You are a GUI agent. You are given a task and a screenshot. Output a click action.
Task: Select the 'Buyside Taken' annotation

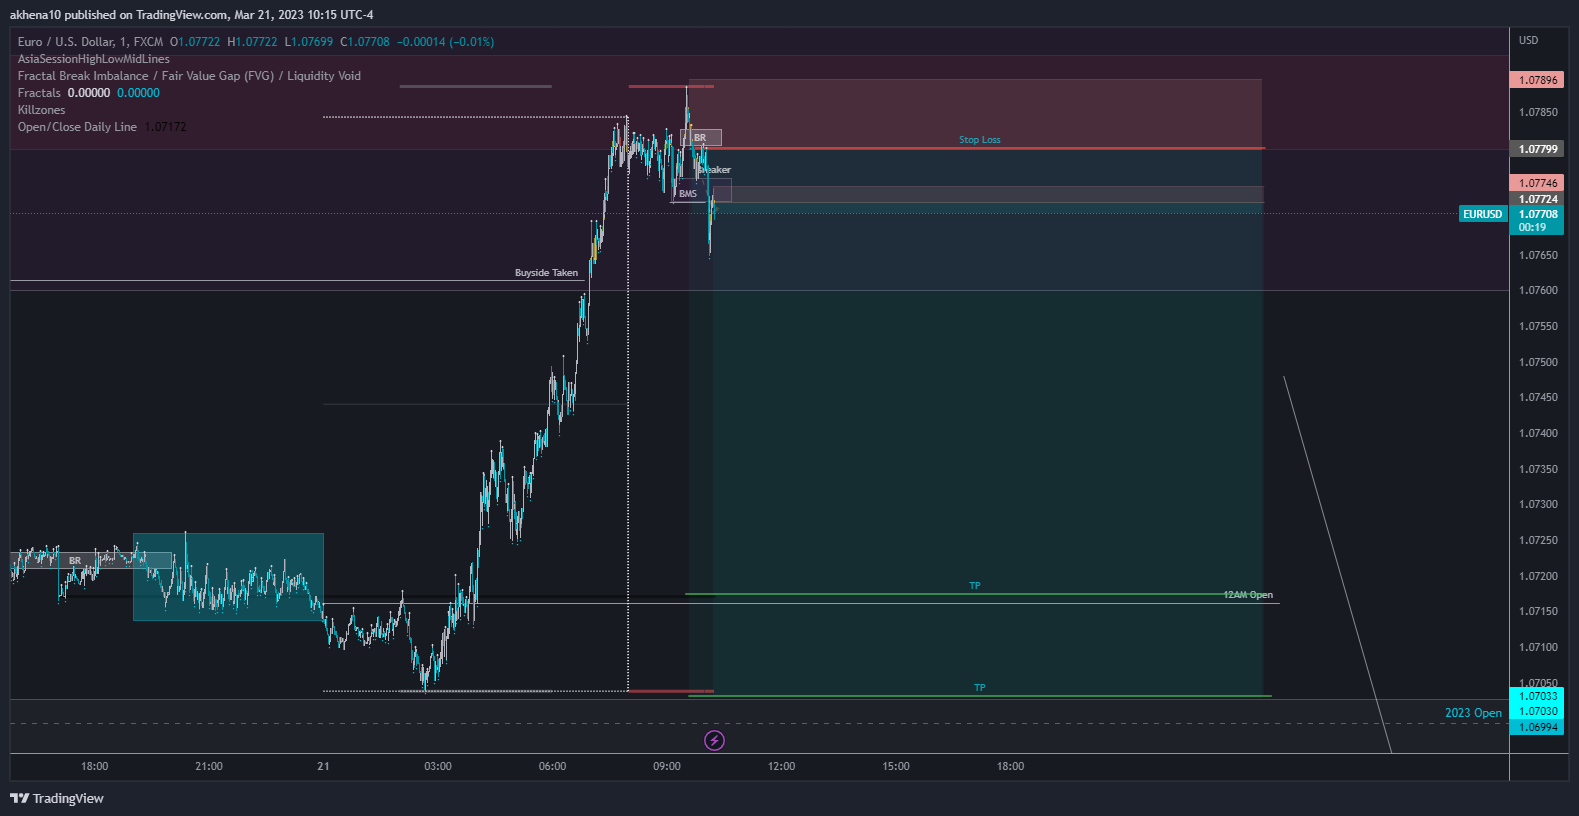coord(546,273)
